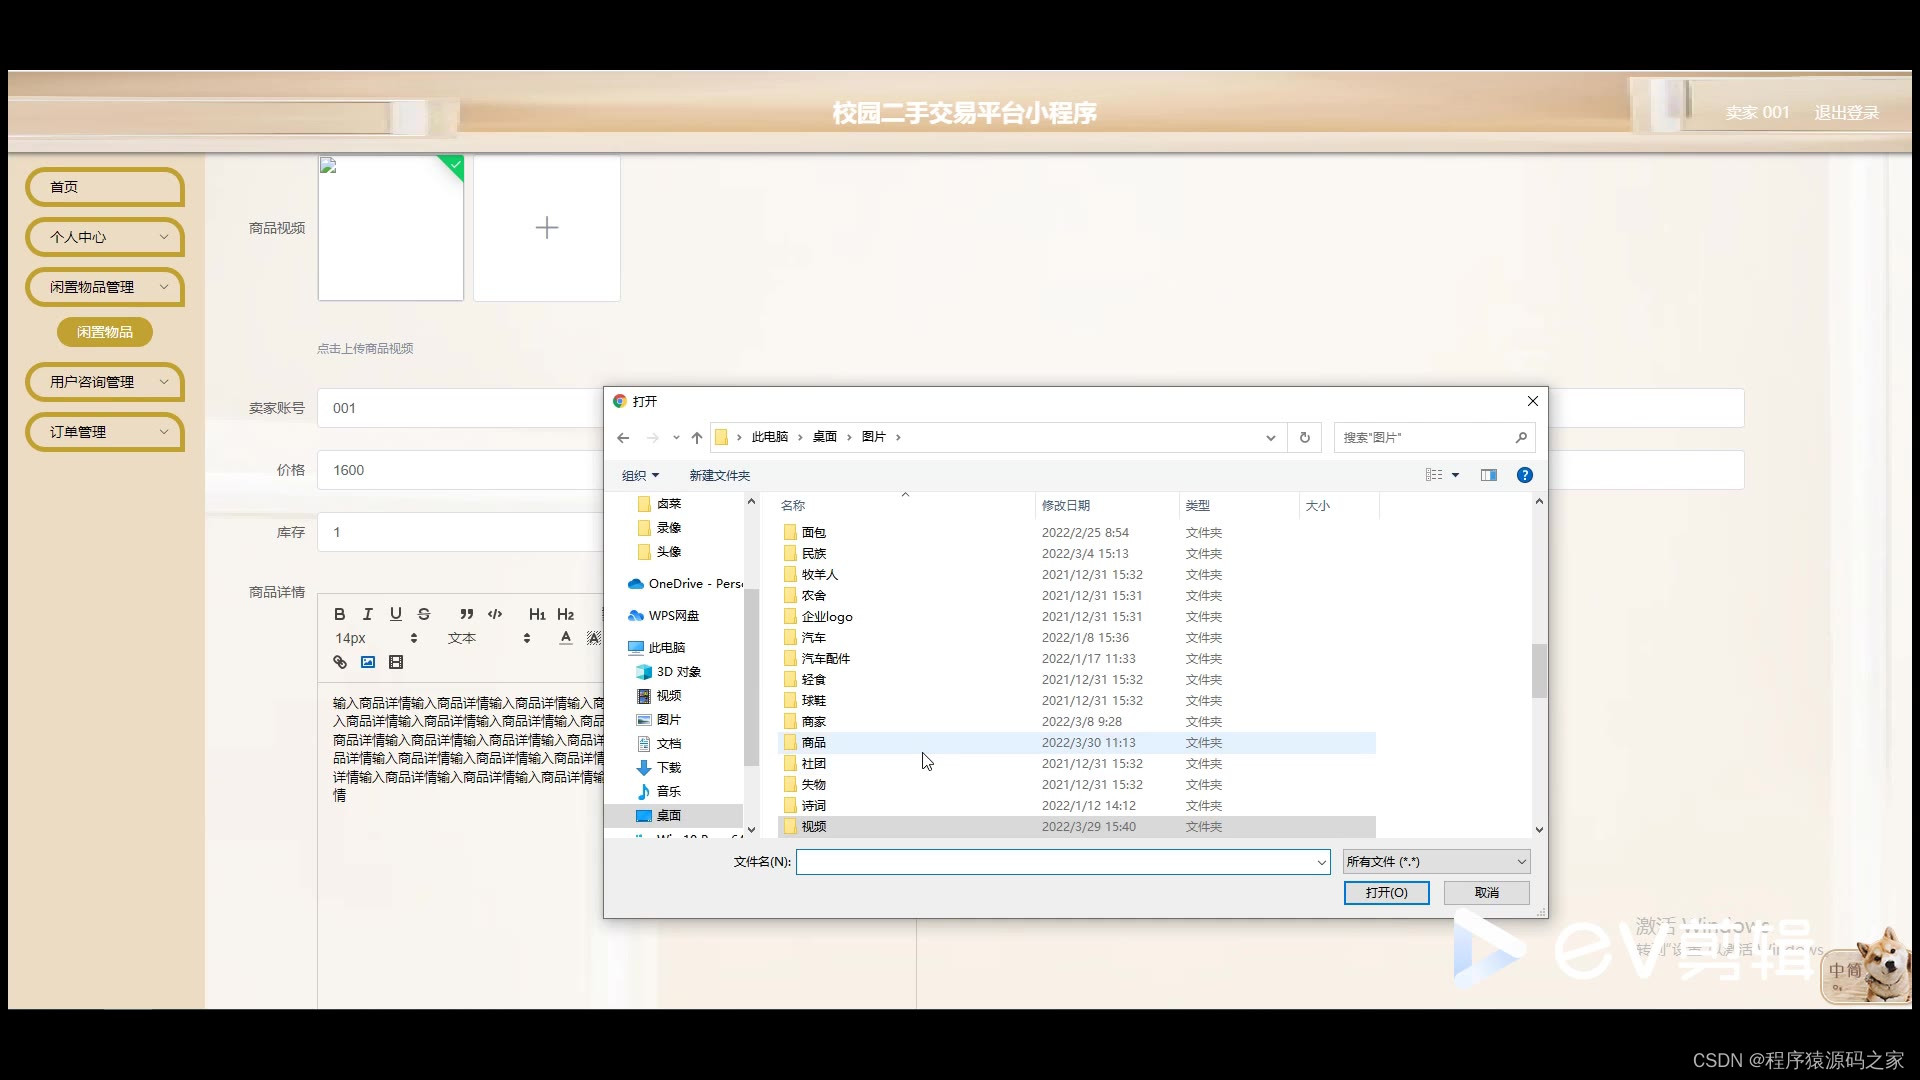Select the 首页 sidebar menu item
The height and width of the screenshot is (1080, 1920).
pos(105,187)
